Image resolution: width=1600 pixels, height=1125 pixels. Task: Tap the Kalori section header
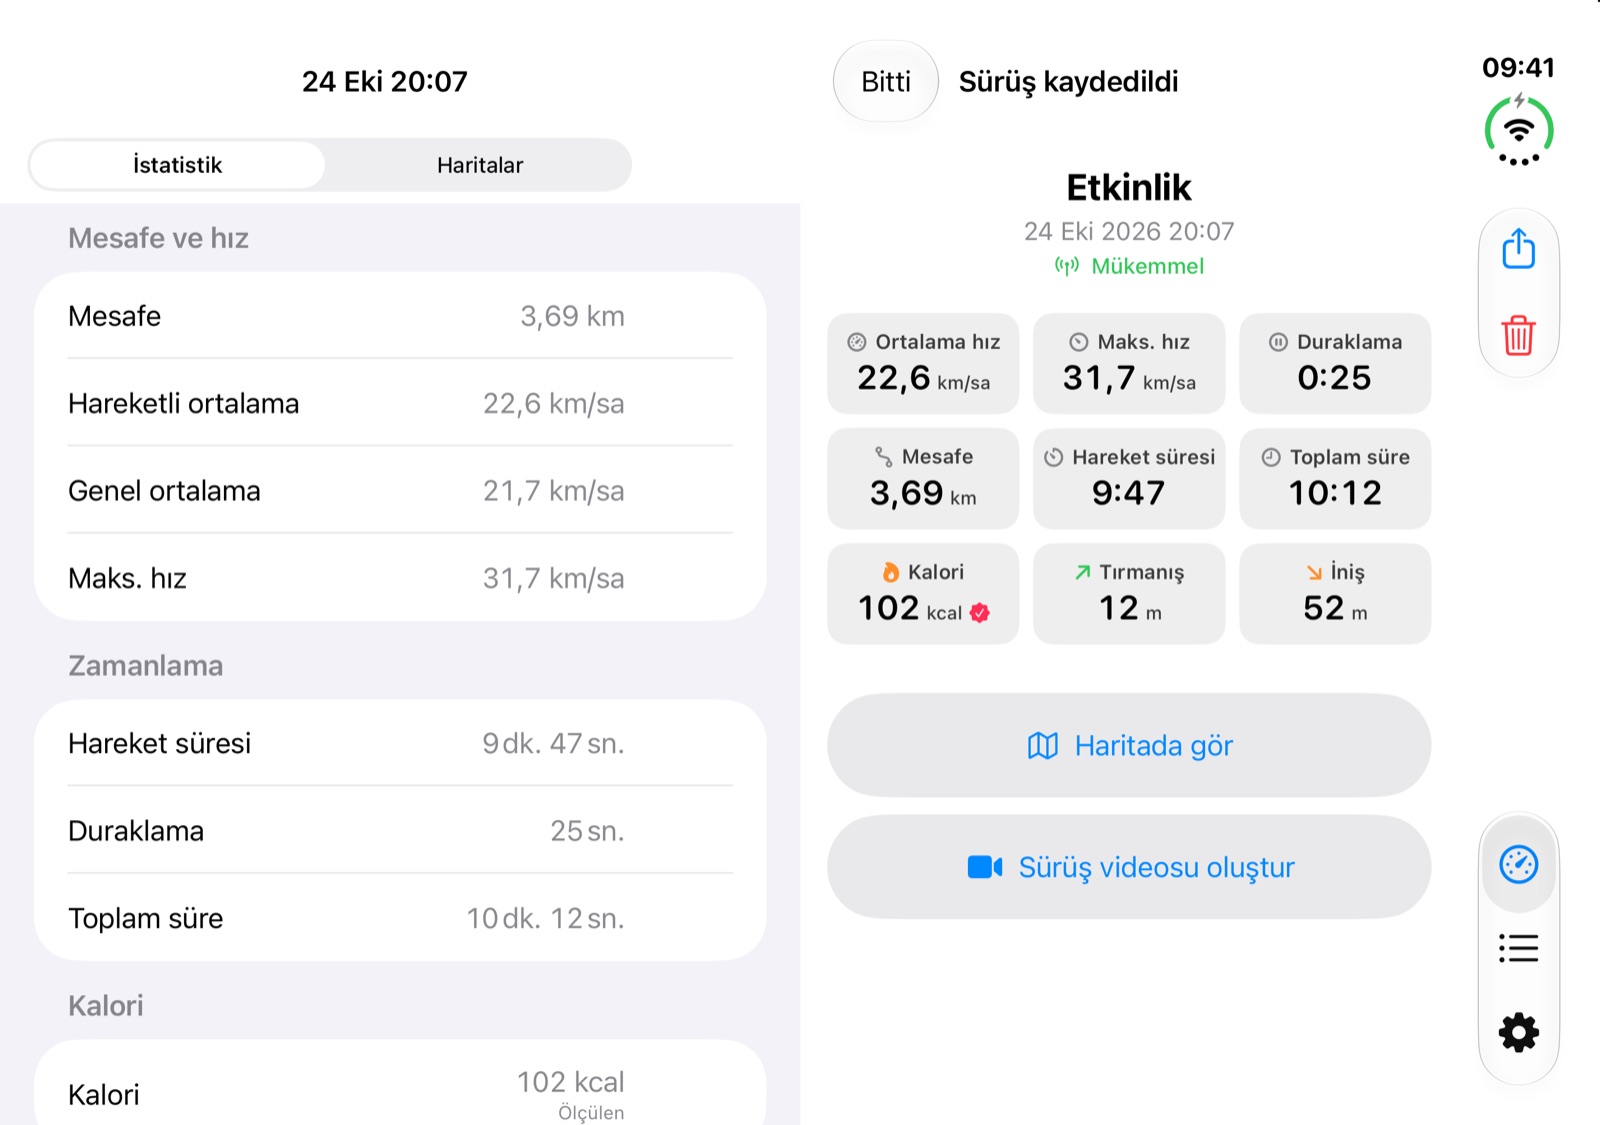[x=105, y=1005]
